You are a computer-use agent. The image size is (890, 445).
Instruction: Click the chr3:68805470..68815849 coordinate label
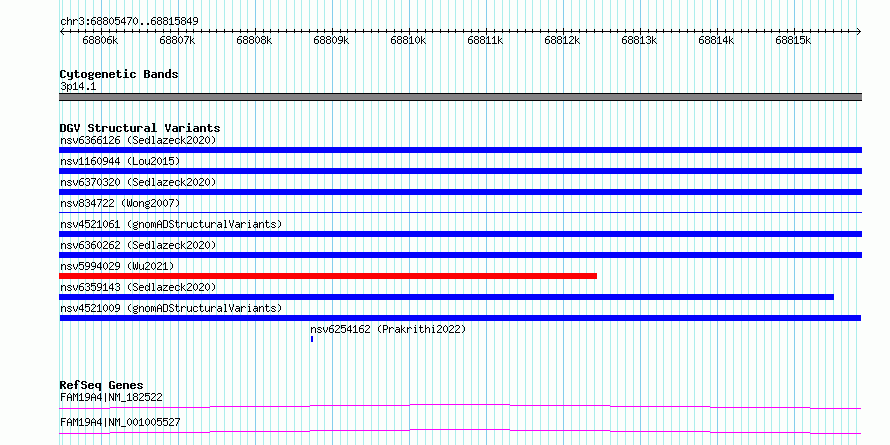pyautogui.click(x=129, y=22)
